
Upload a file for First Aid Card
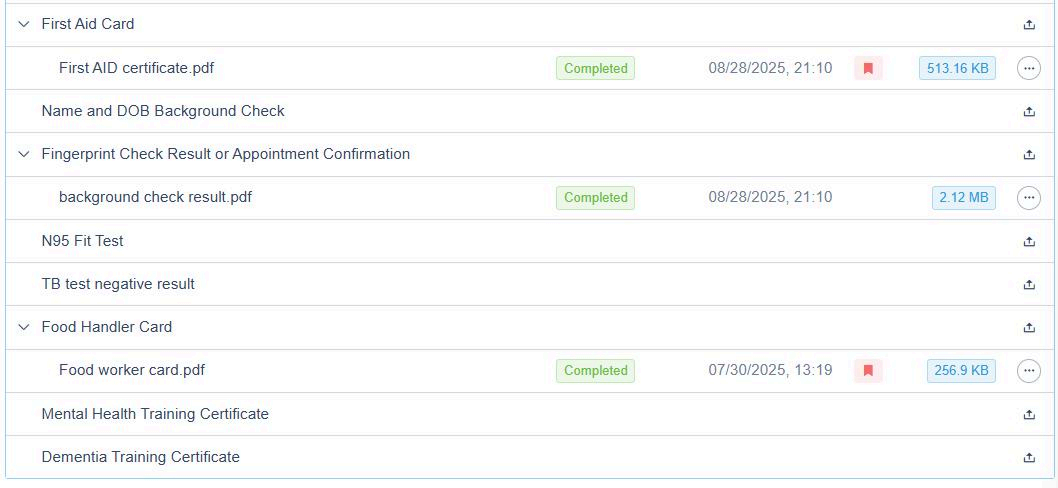point(1029,25)
